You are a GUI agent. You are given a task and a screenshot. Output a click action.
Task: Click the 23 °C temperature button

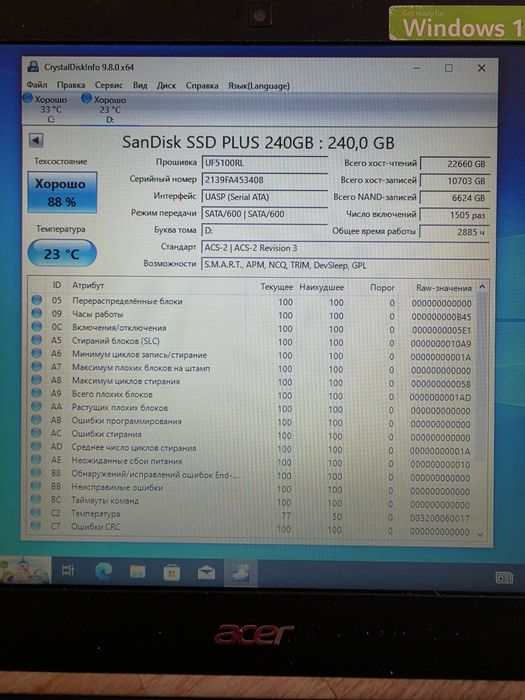click(x=62, y=254)
